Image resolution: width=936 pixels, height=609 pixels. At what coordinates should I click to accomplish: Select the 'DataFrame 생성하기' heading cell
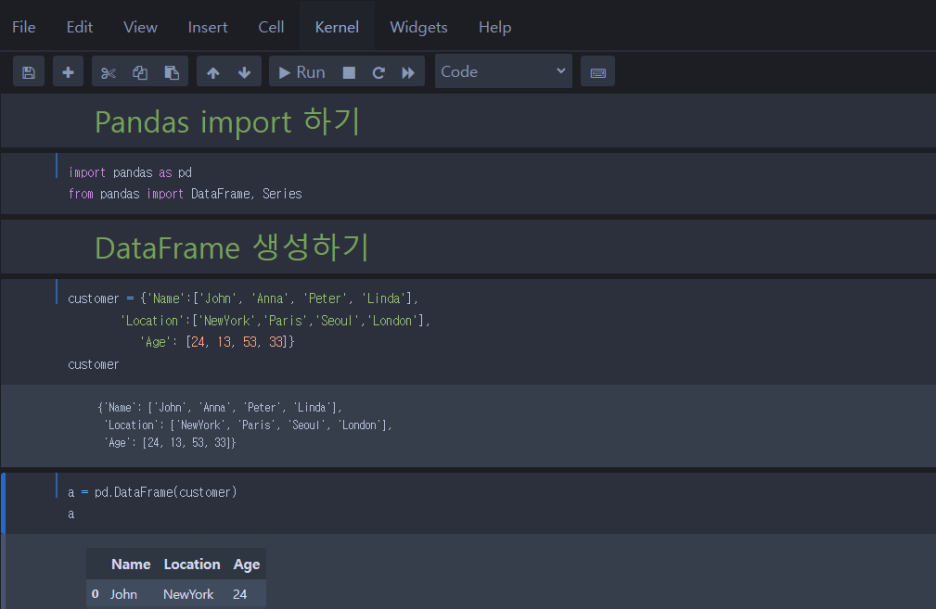[468, 247]
